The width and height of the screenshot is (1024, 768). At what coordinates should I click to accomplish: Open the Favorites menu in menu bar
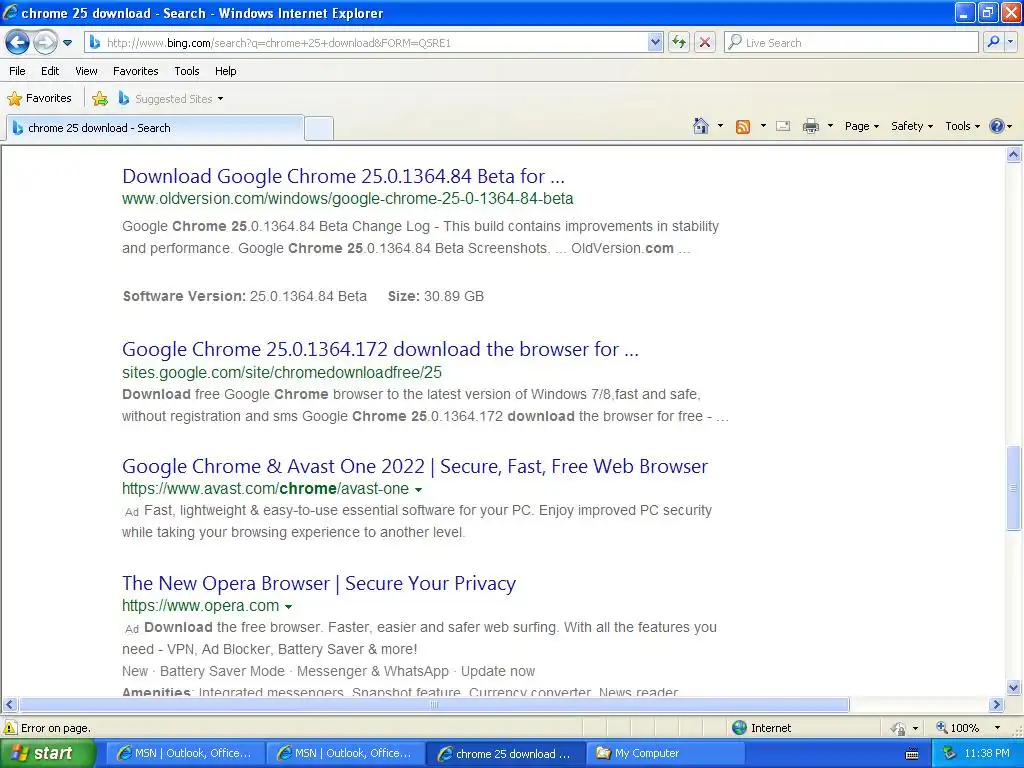(x=135, y=71)
